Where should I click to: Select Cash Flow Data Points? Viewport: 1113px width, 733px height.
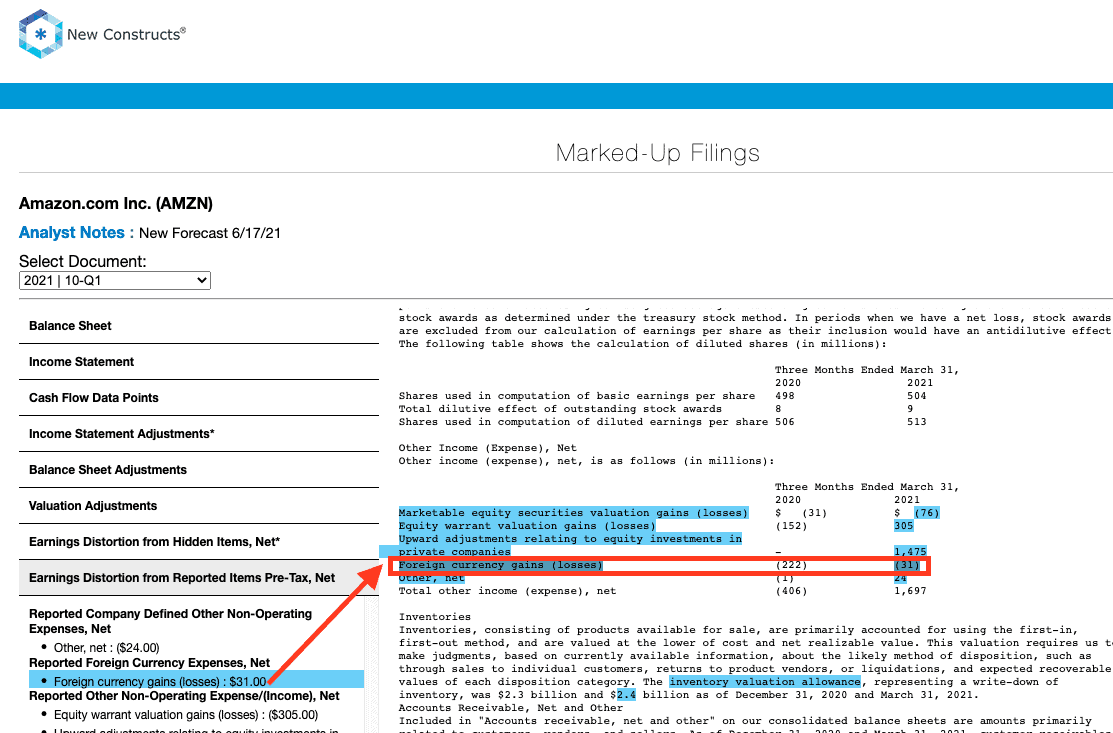(x=199, y=398)
